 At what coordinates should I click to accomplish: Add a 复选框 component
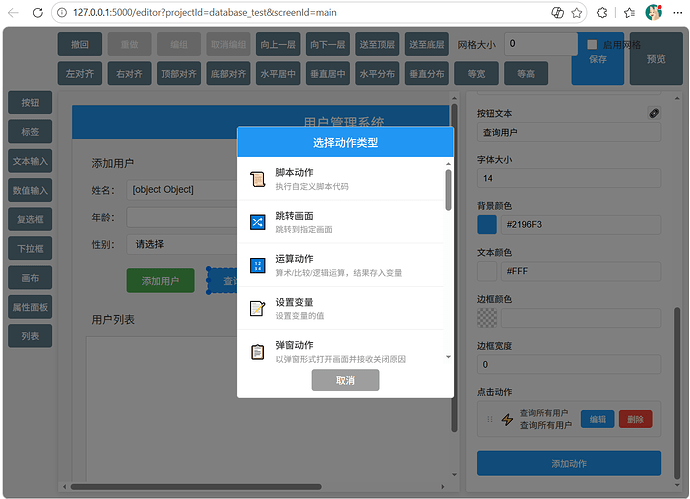(30, 219)
